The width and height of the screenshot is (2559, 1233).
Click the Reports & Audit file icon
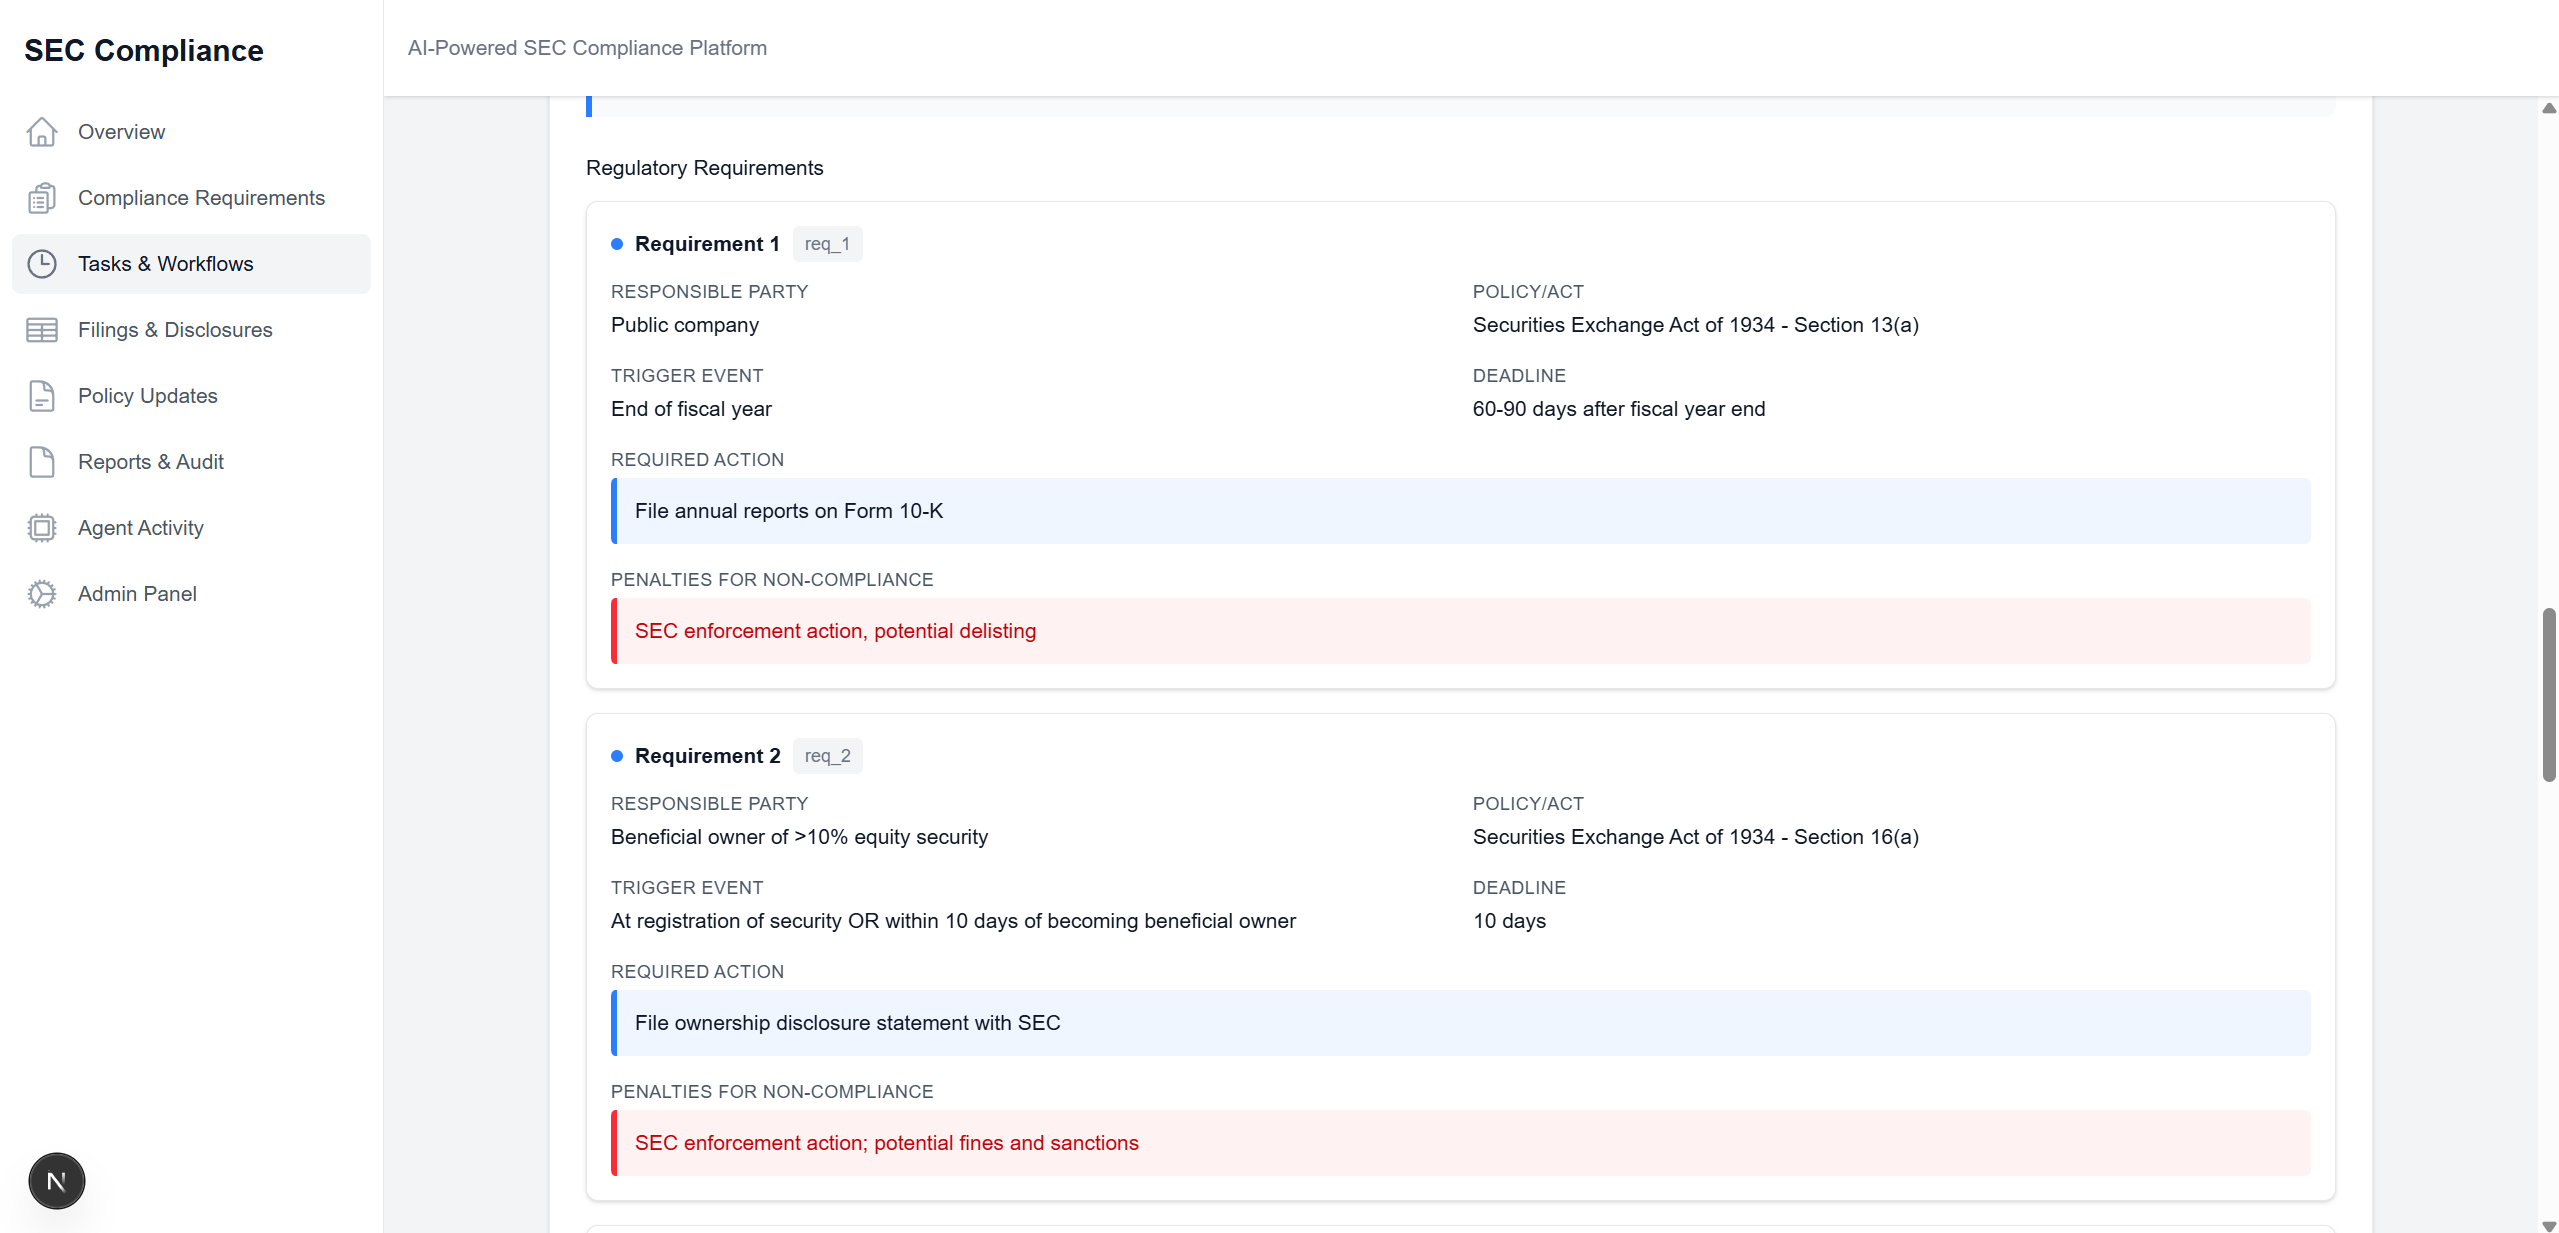pyautogui.click(x=42, y=462)
